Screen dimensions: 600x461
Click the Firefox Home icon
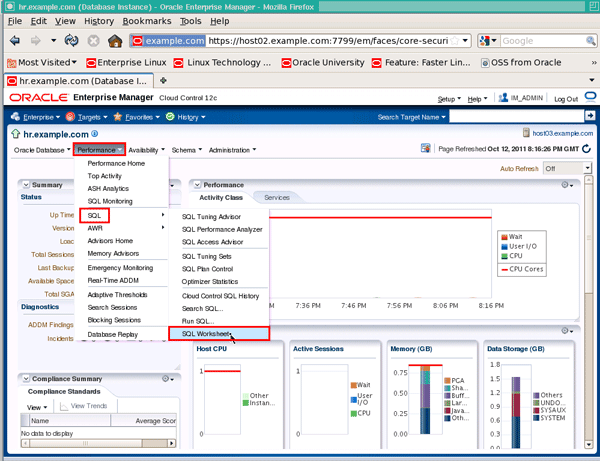coord(116,41)
